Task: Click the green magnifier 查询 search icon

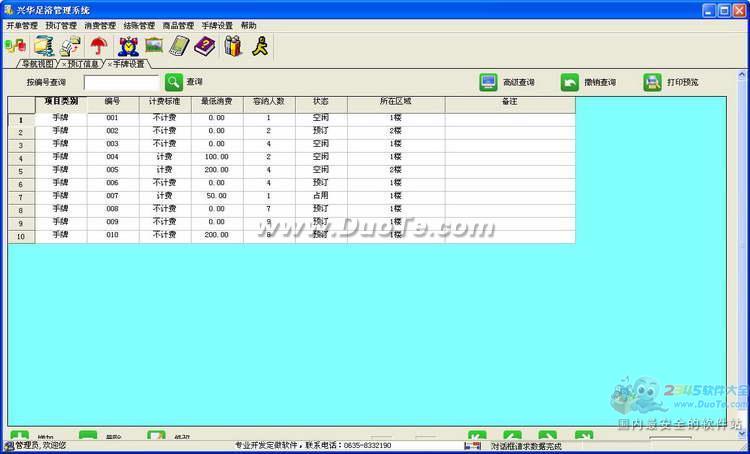Action: (174, 82)
